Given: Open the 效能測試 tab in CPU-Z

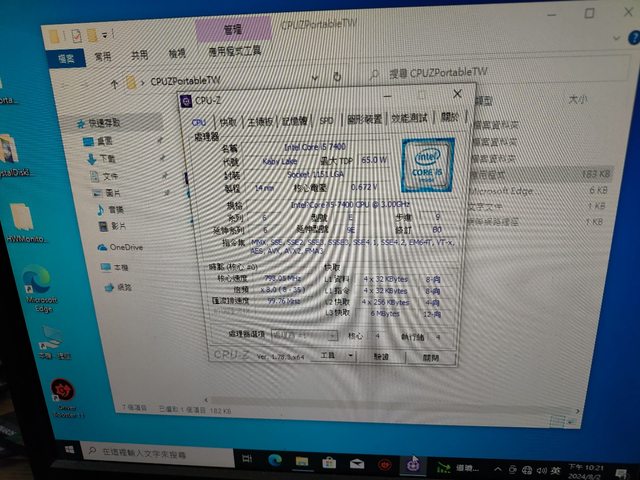Looking at the screenshot, I should (409, 119).
